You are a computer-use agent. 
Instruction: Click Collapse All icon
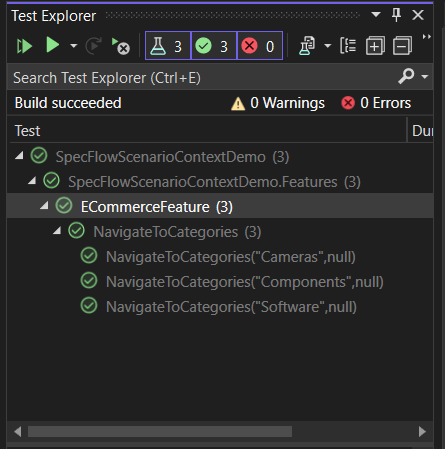(x=402, y=46)
